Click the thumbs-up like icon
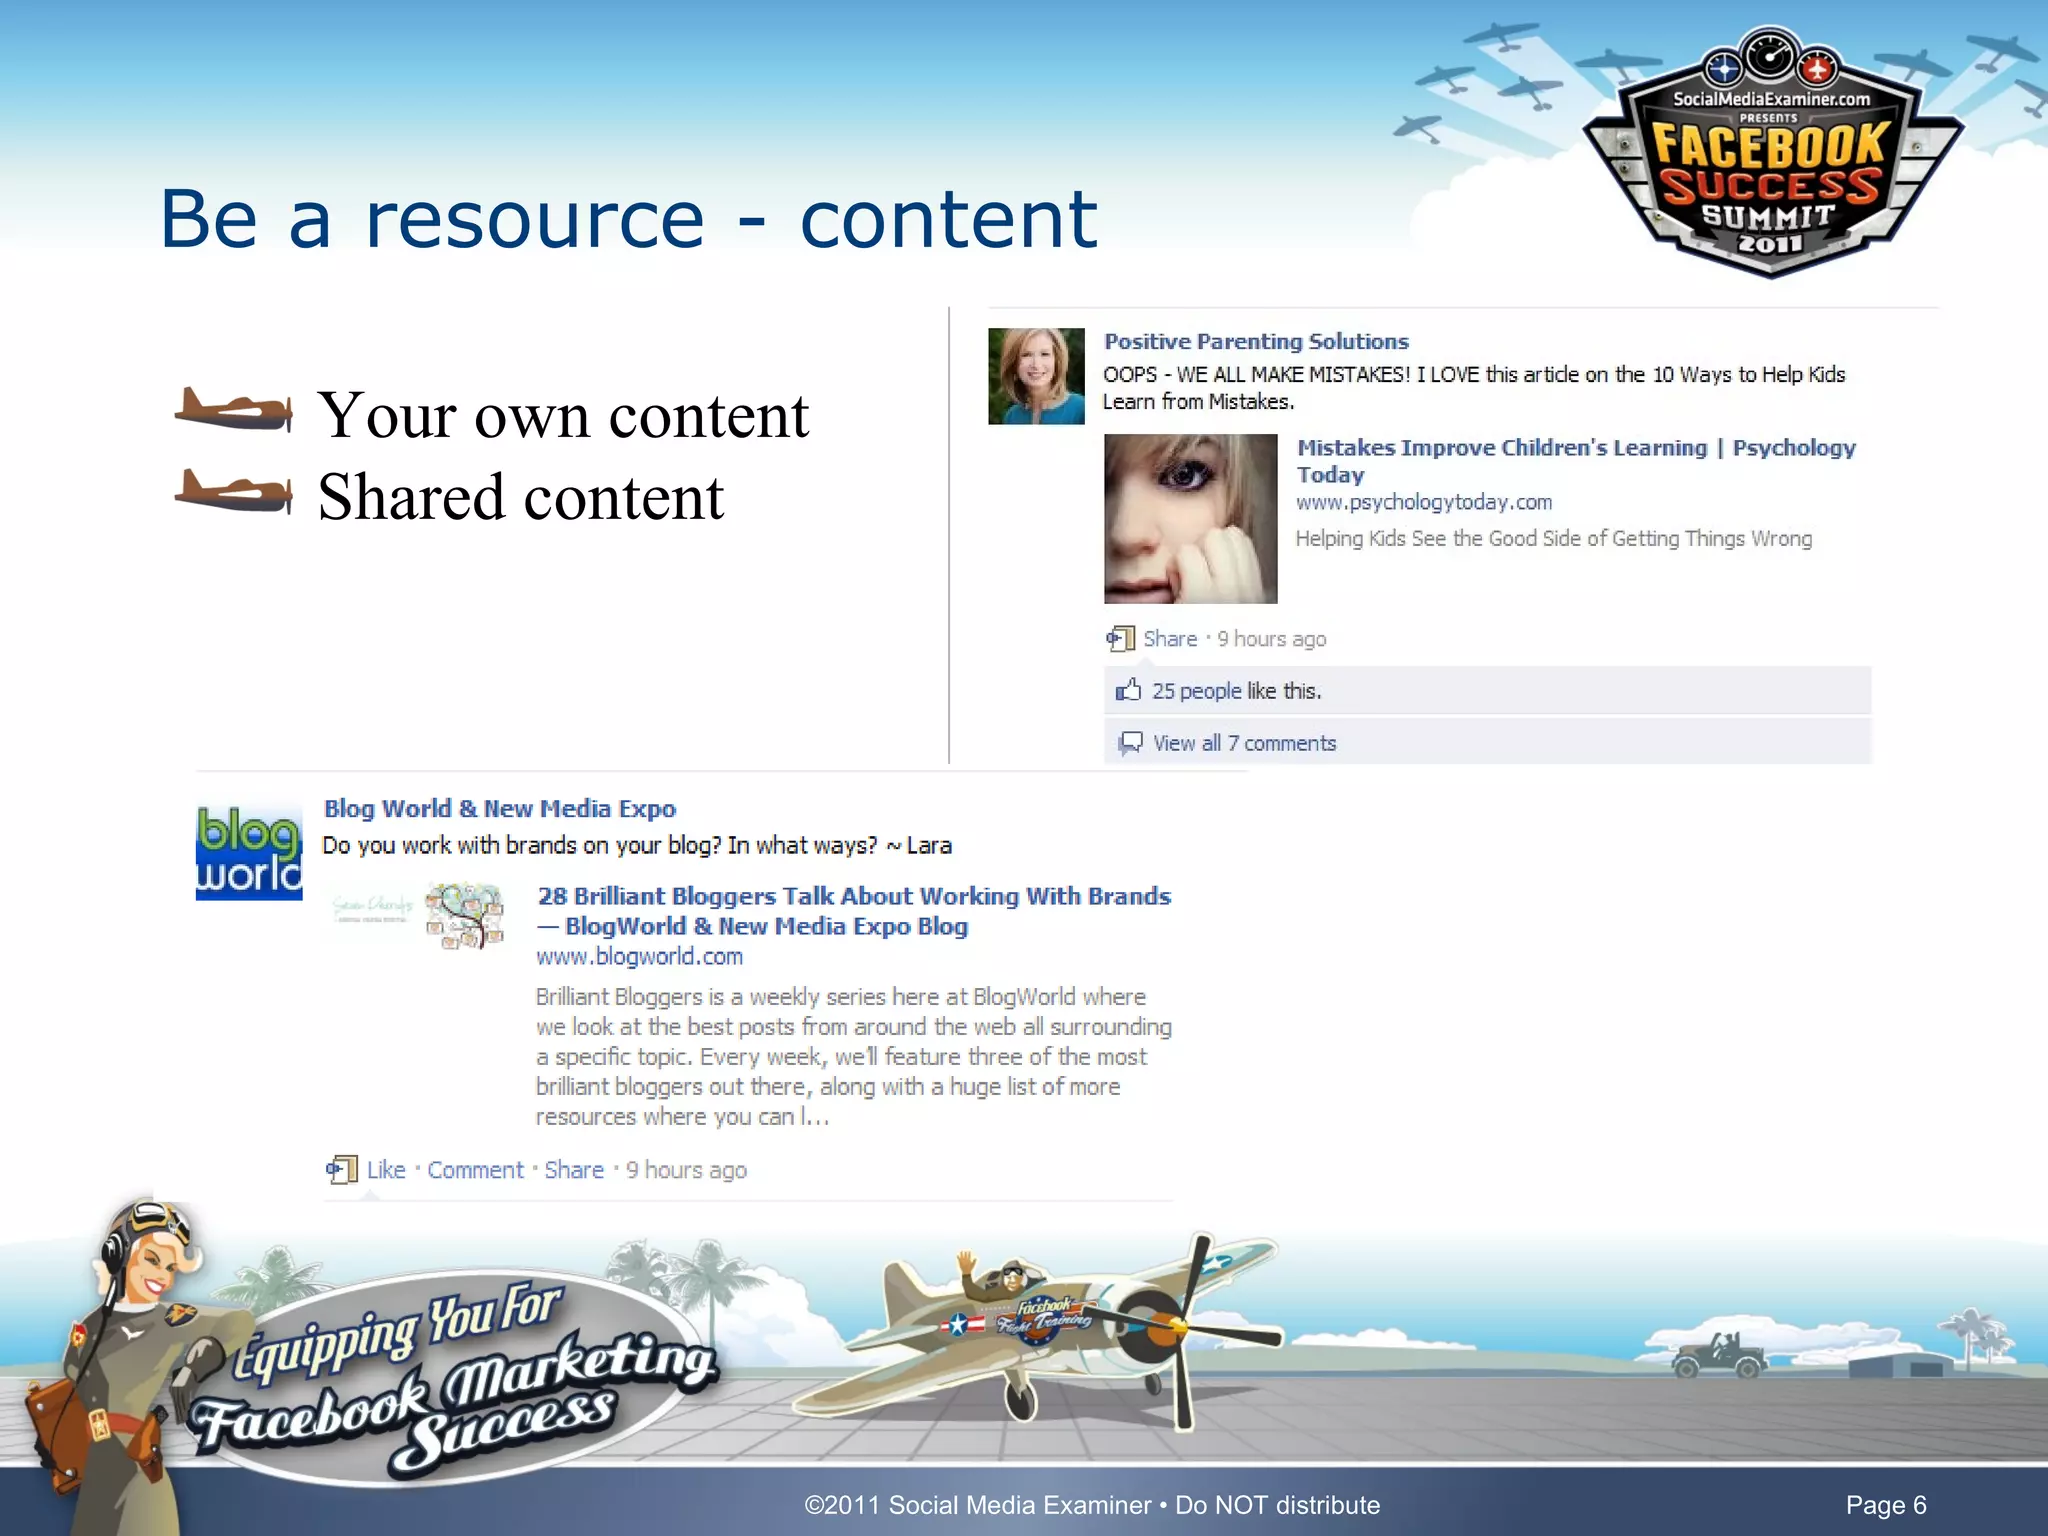 [x=1128, y=690]
